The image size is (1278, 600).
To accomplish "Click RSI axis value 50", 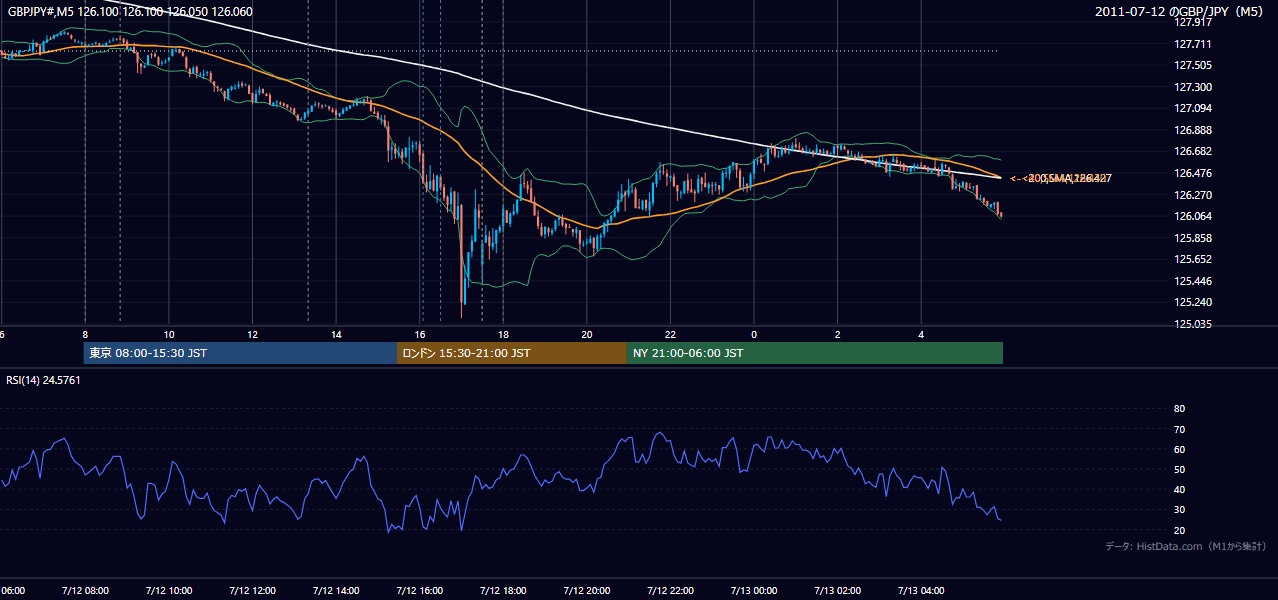I will coord(1179,470).
